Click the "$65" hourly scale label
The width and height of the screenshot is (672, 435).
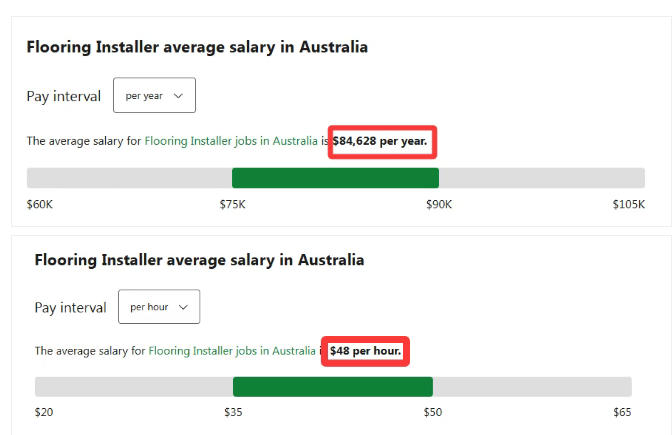coord(623,411)
